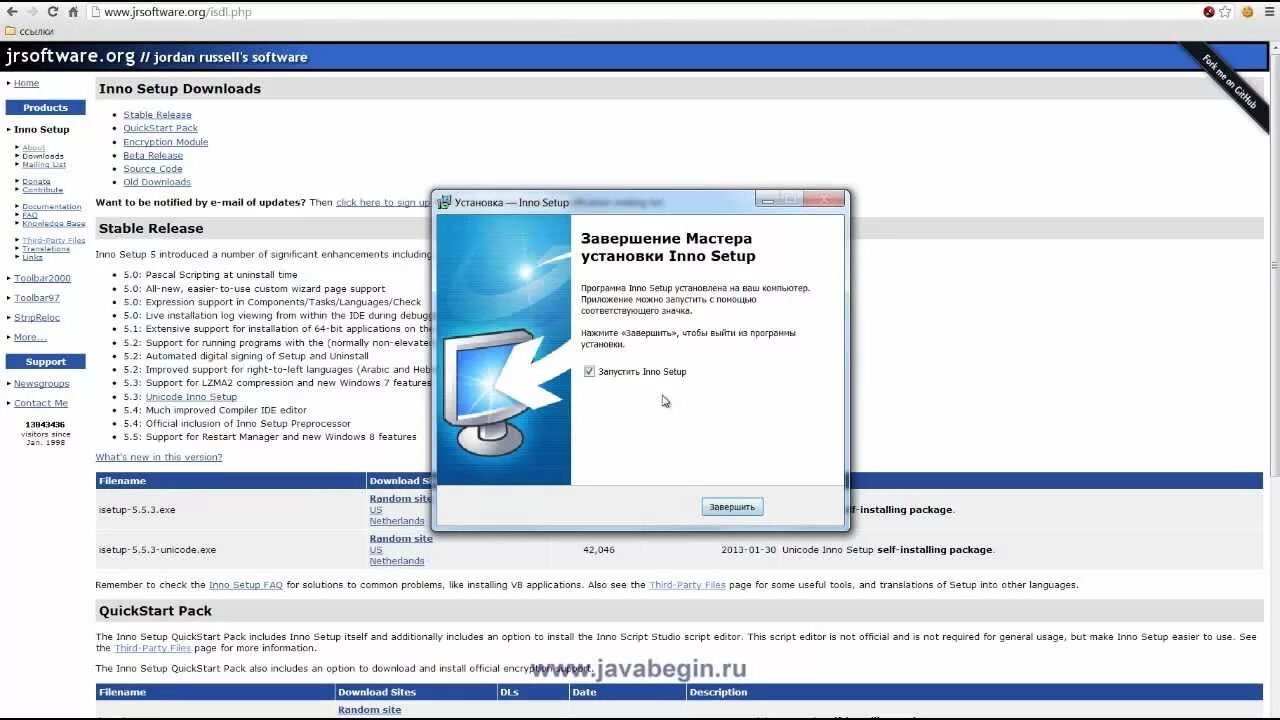Open the StripReloc product link
Viewport: 1280px width, 720px height.
tap(37, 317)
